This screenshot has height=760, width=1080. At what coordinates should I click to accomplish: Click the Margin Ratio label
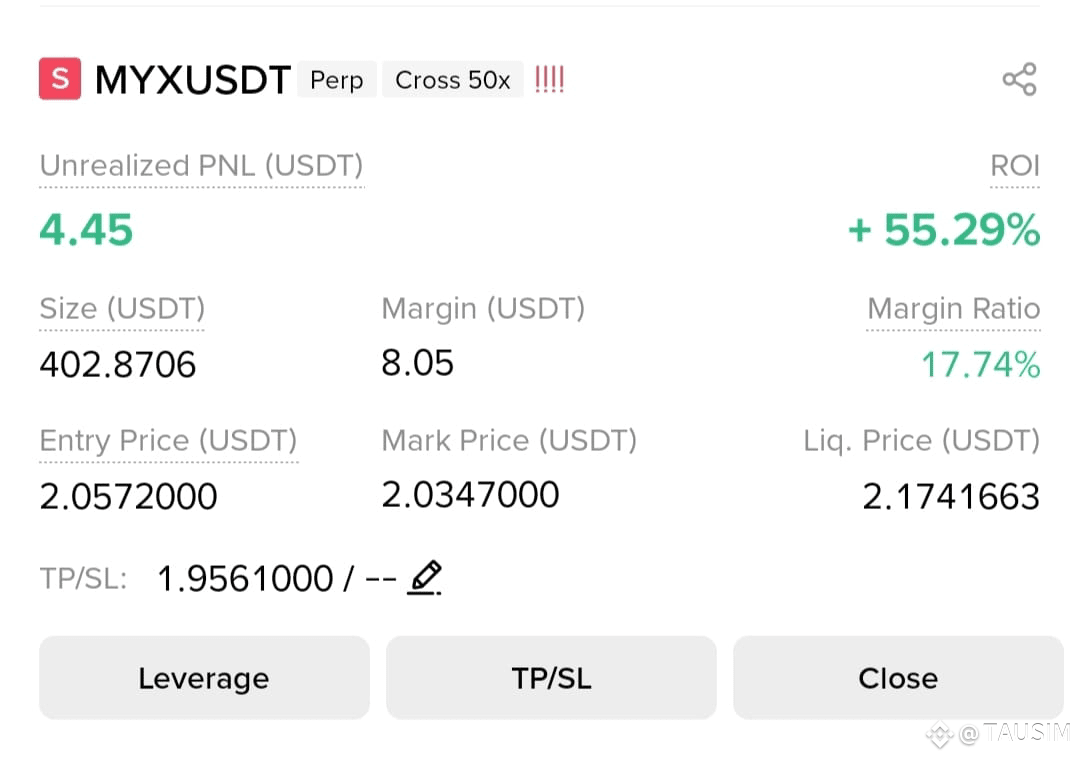pyautogui.click(x=953, y=309)
